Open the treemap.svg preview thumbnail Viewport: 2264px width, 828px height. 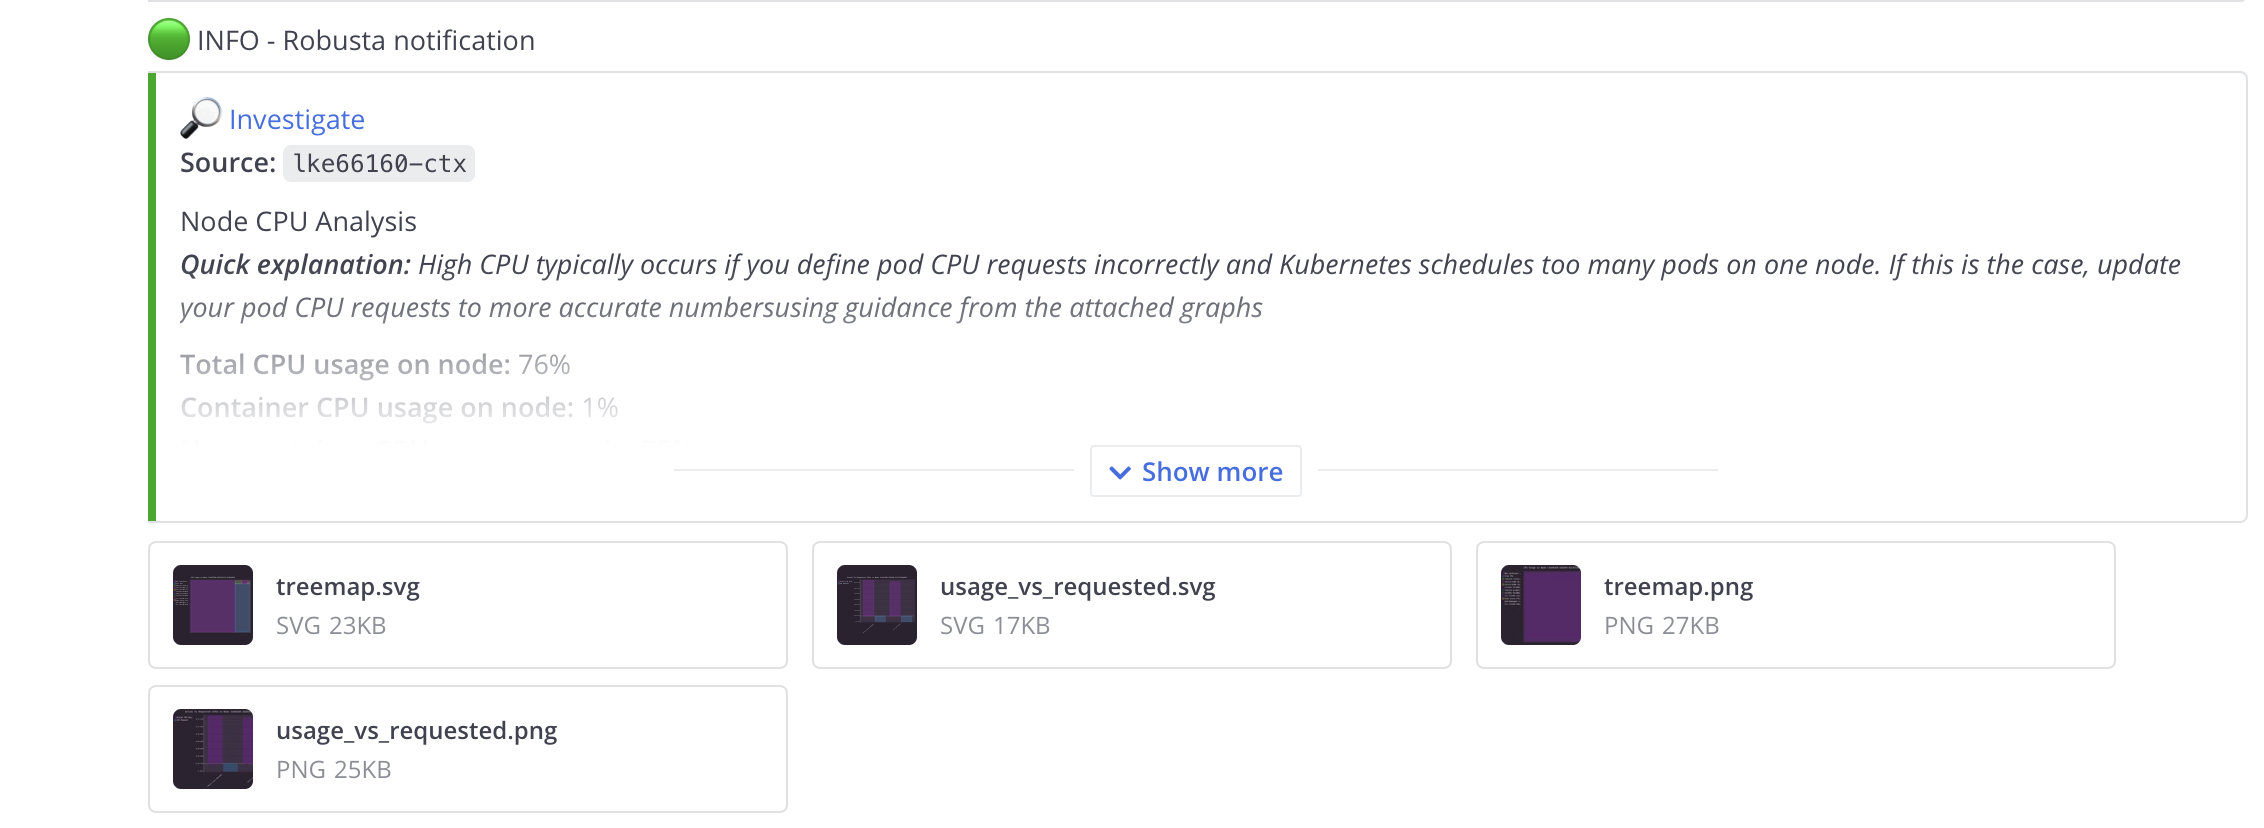point(213,605)
